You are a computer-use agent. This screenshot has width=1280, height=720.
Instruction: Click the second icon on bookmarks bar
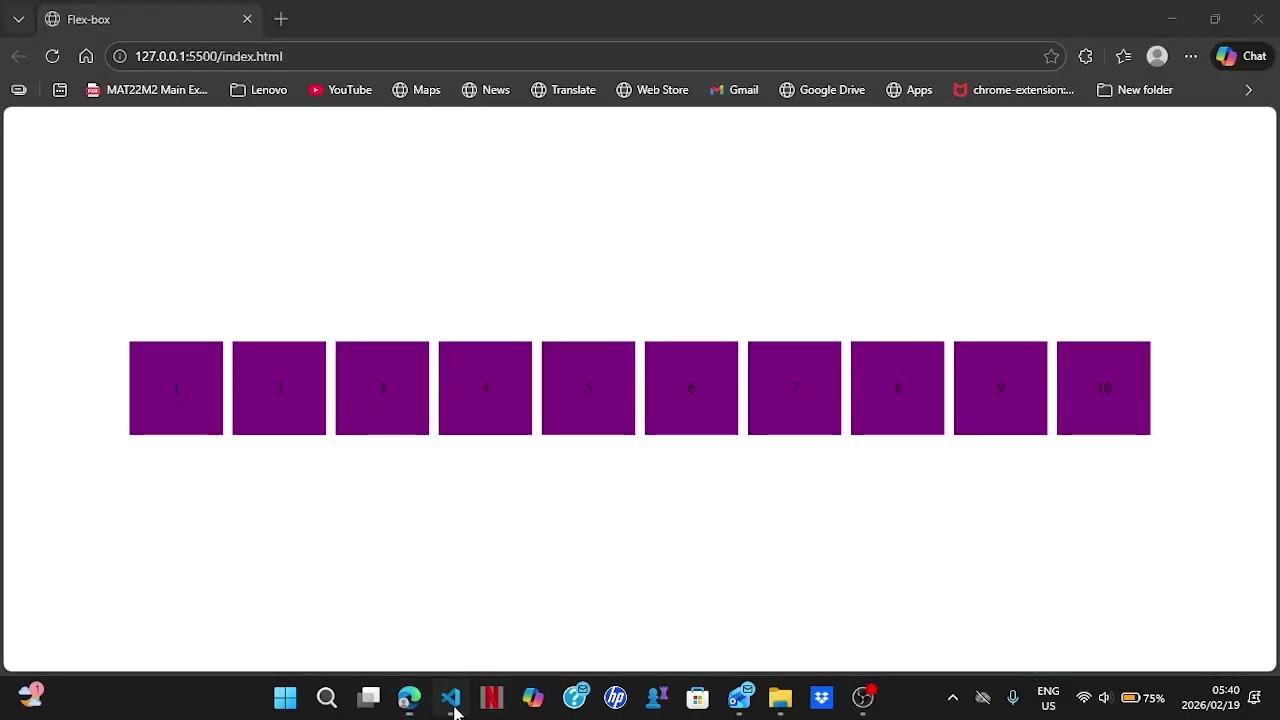click(x=60, y=90)
